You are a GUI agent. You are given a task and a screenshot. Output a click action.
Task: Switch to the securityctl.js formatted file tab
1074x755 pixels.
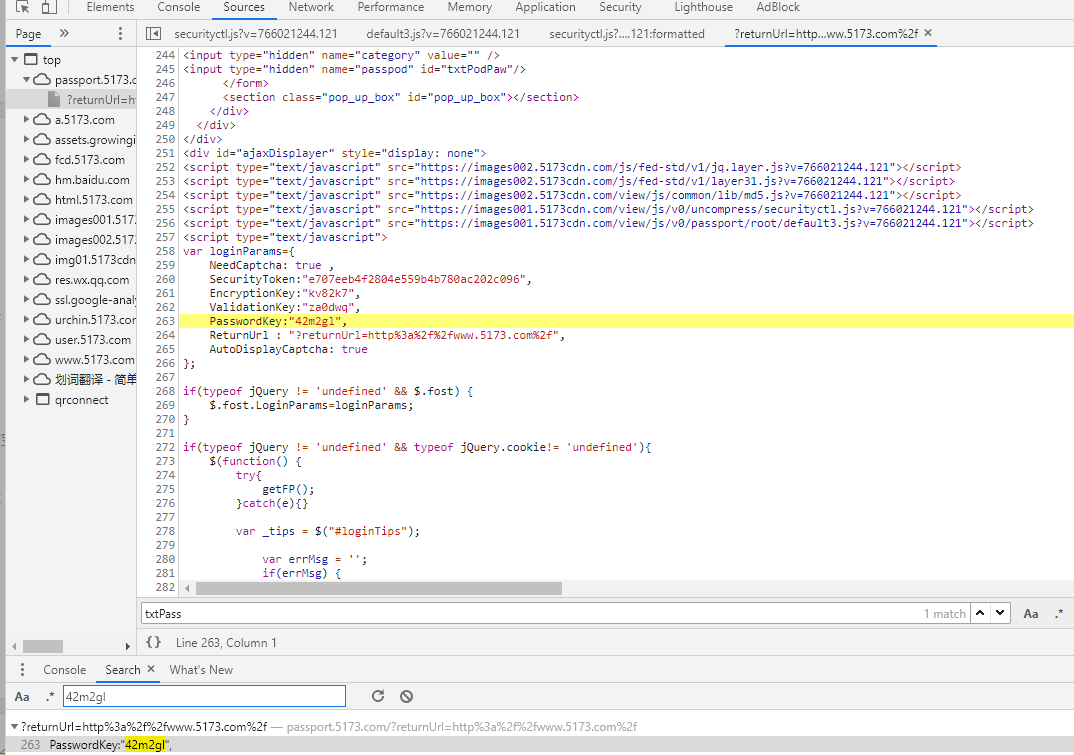point(627,34)
